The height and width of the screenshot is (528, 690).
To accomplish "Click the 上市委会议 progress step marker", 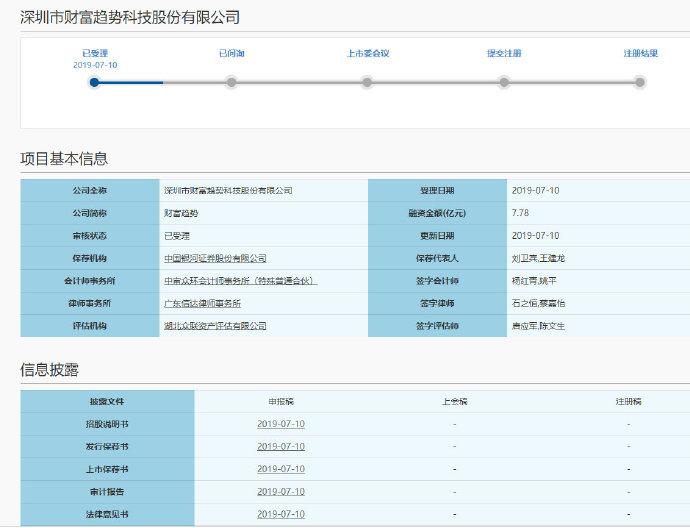I will coord(367,82).
